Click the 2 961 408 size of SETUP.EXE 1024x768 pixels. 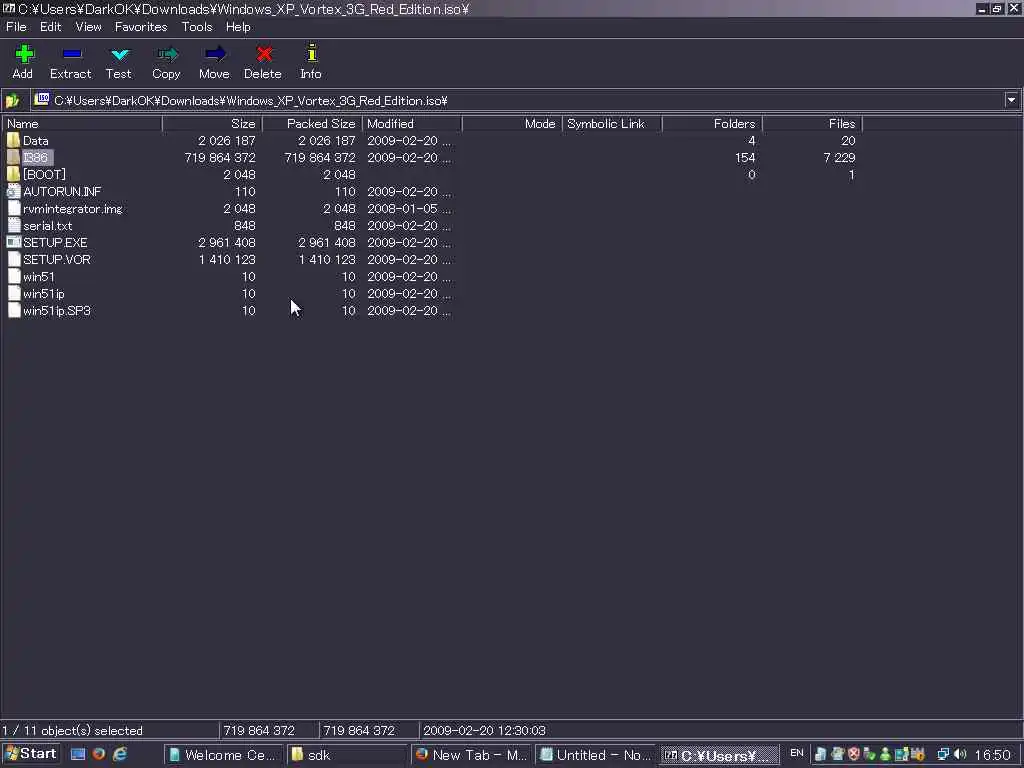coord(227,242)
